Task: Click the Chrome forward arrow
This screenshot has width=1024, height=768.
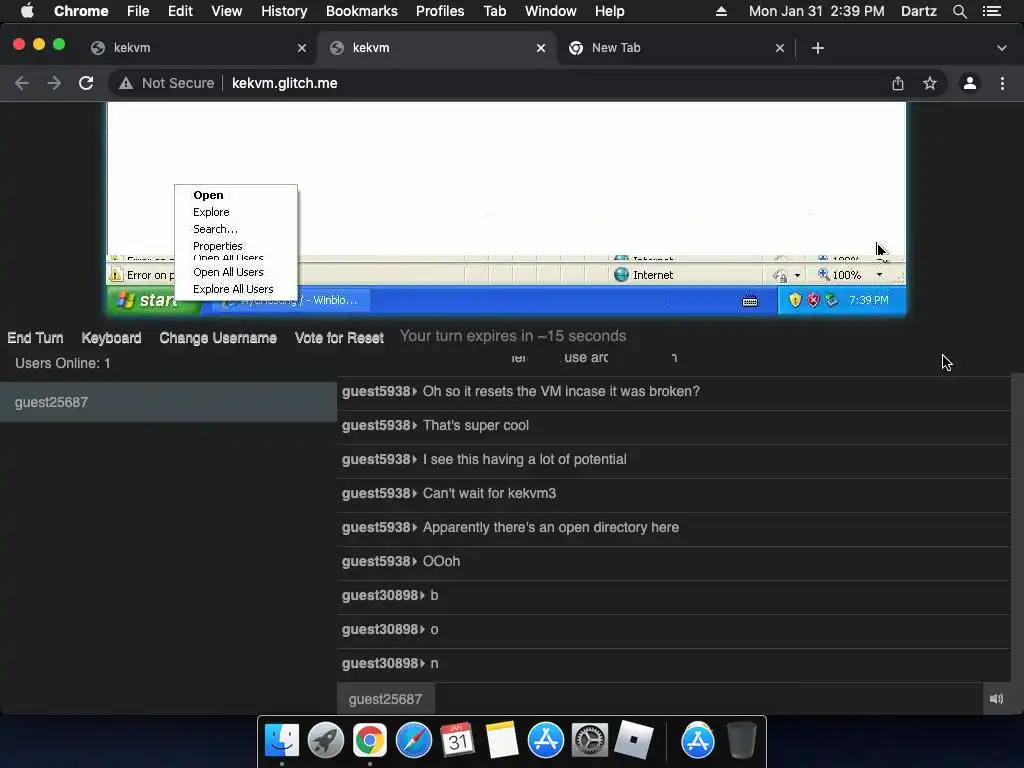Action: click(x=54, y=83)
